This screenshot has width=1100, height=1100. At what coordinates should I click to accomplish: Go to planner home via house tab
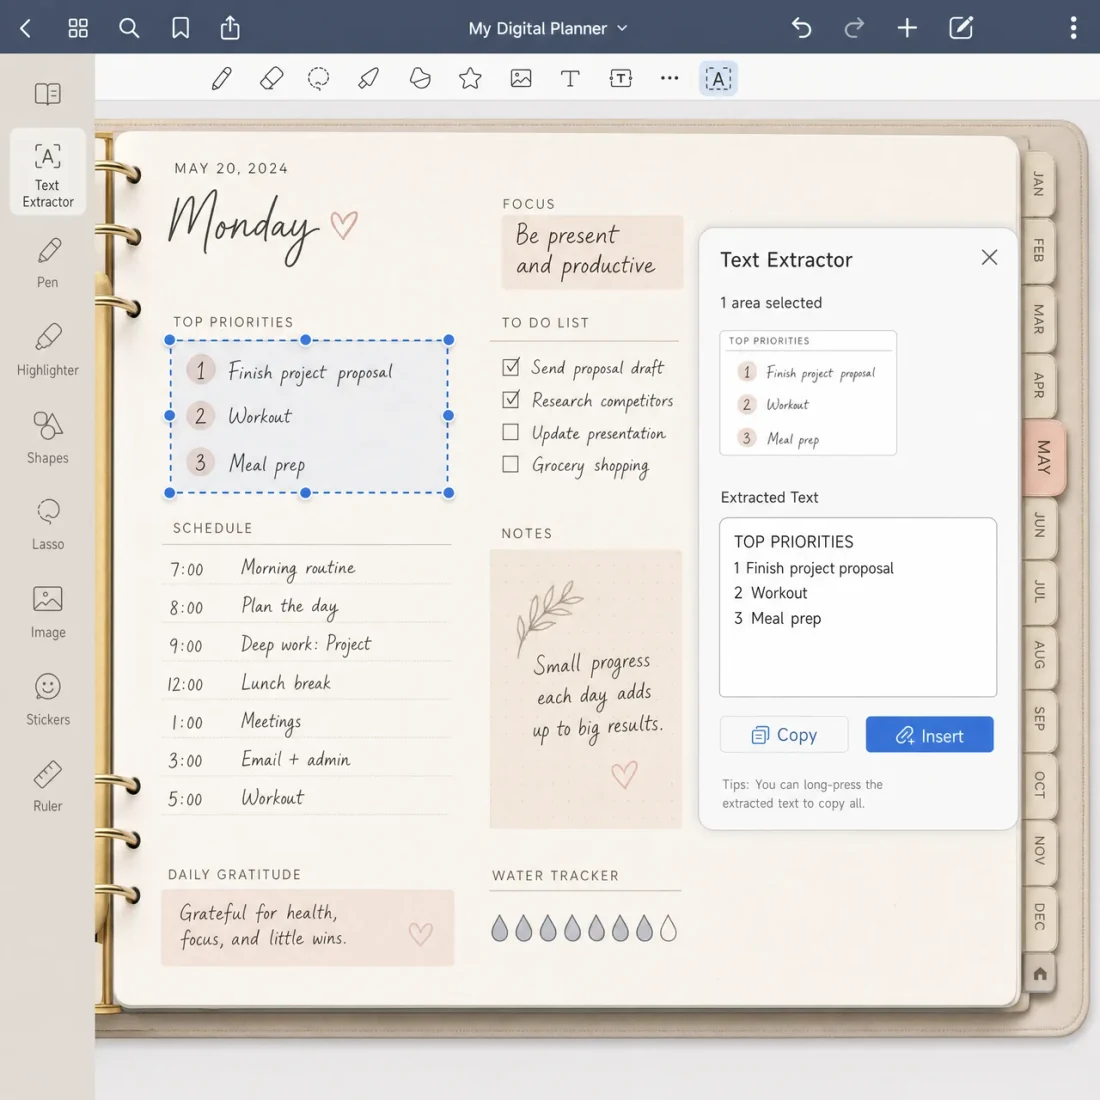click(x=1040, y=973)
